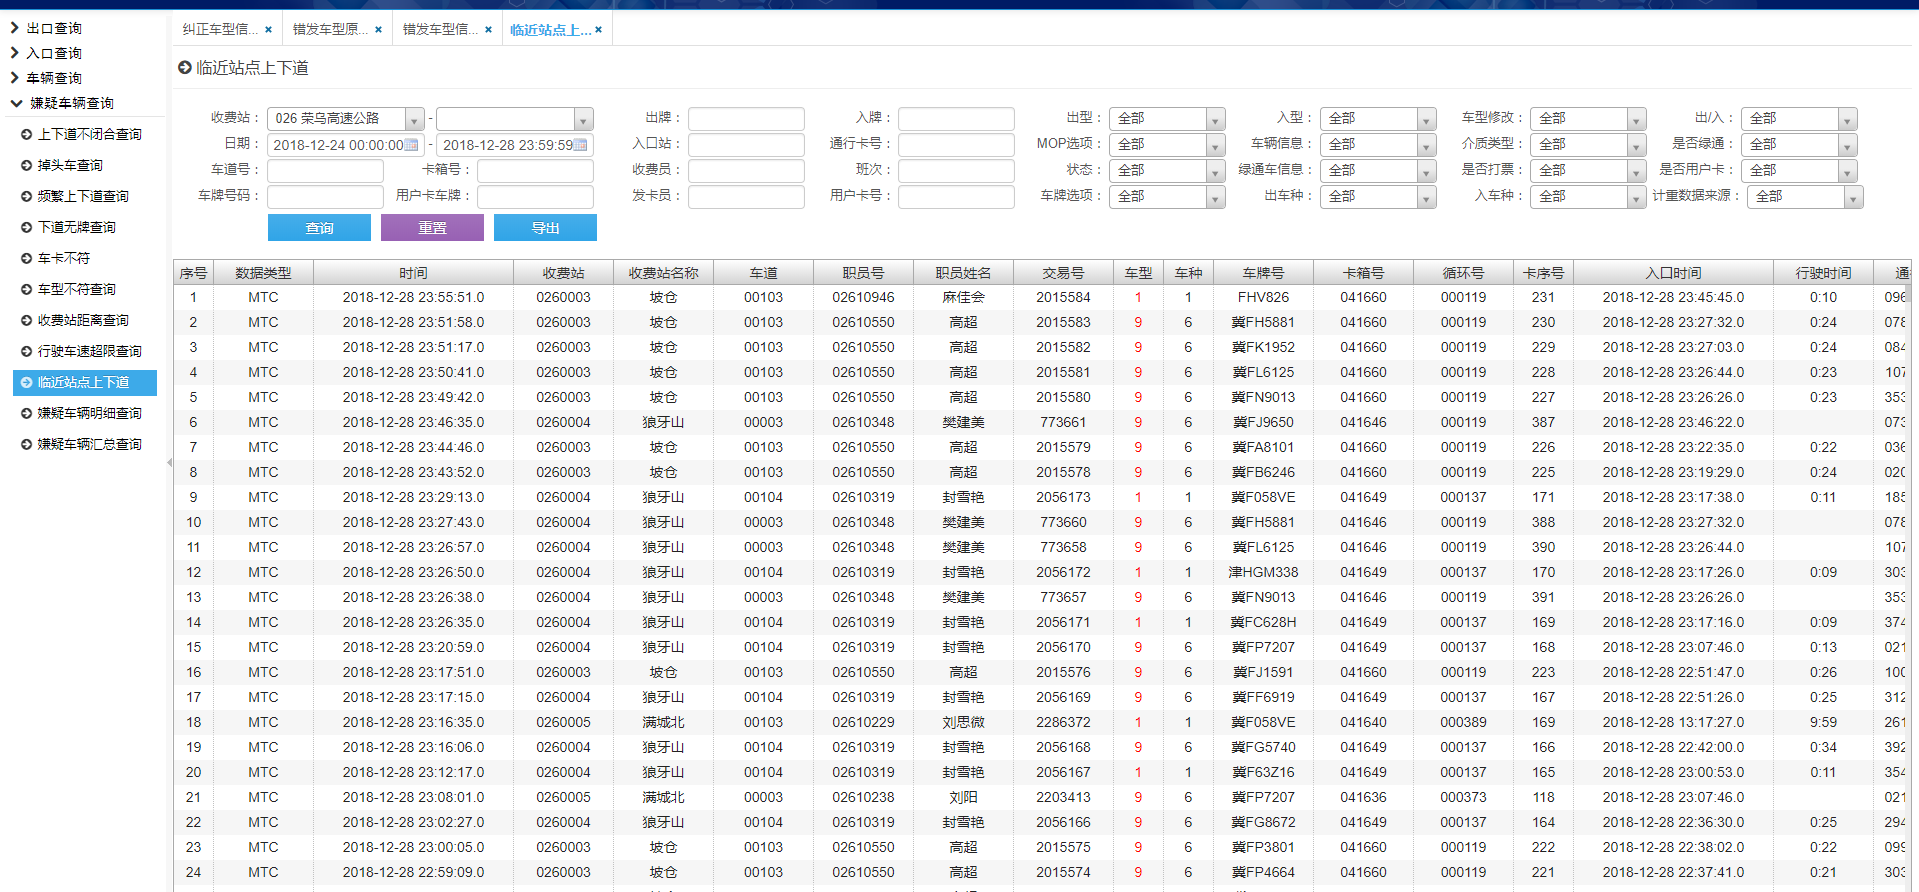
Task: Open the MOP选项 dropdown
Action: 1215,145
